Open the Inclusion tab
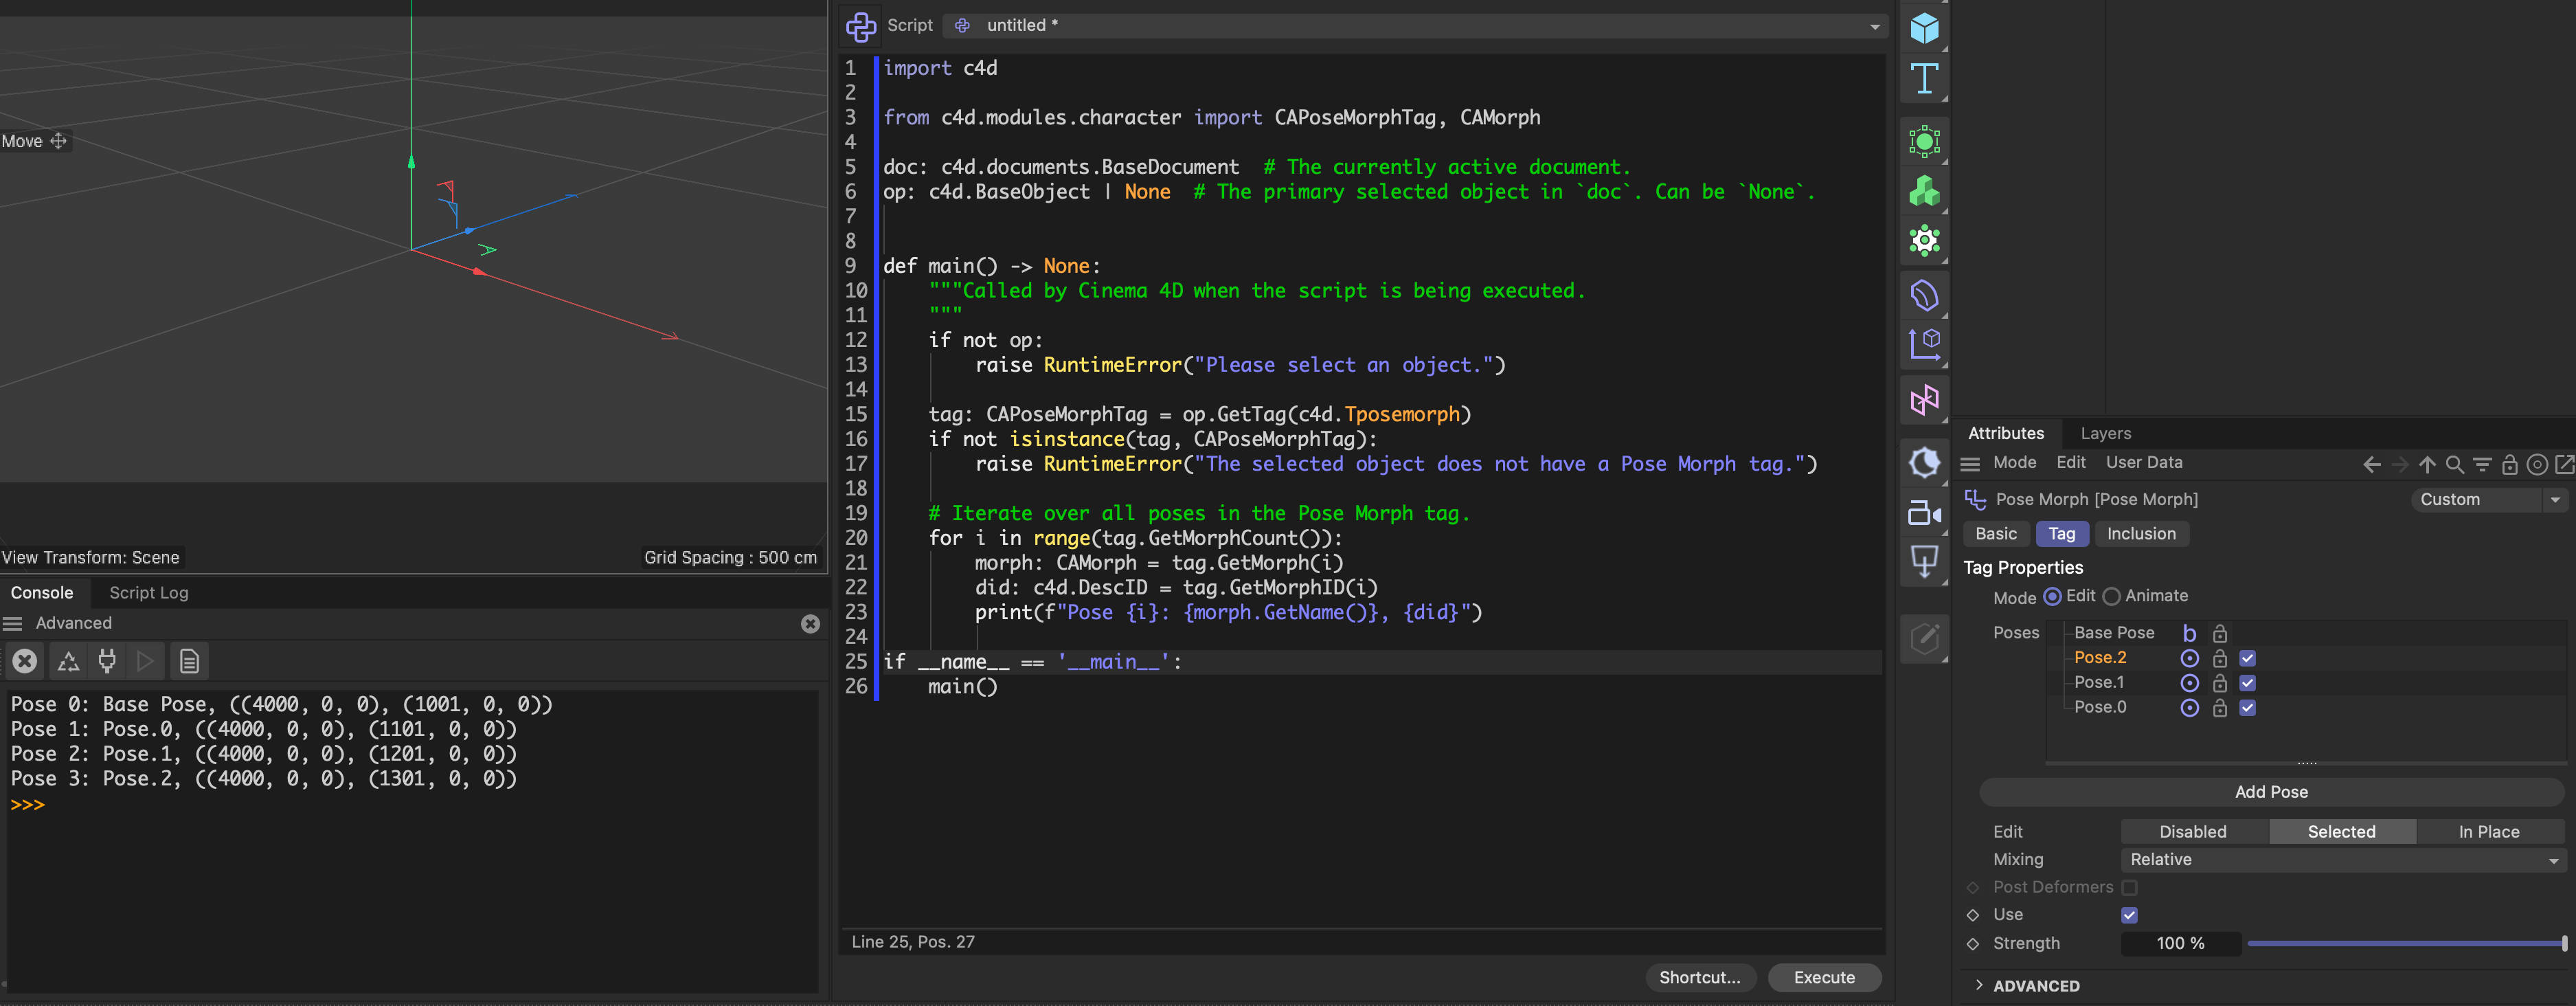Screen dimensions: 2576x1006 pos(2141,534)
